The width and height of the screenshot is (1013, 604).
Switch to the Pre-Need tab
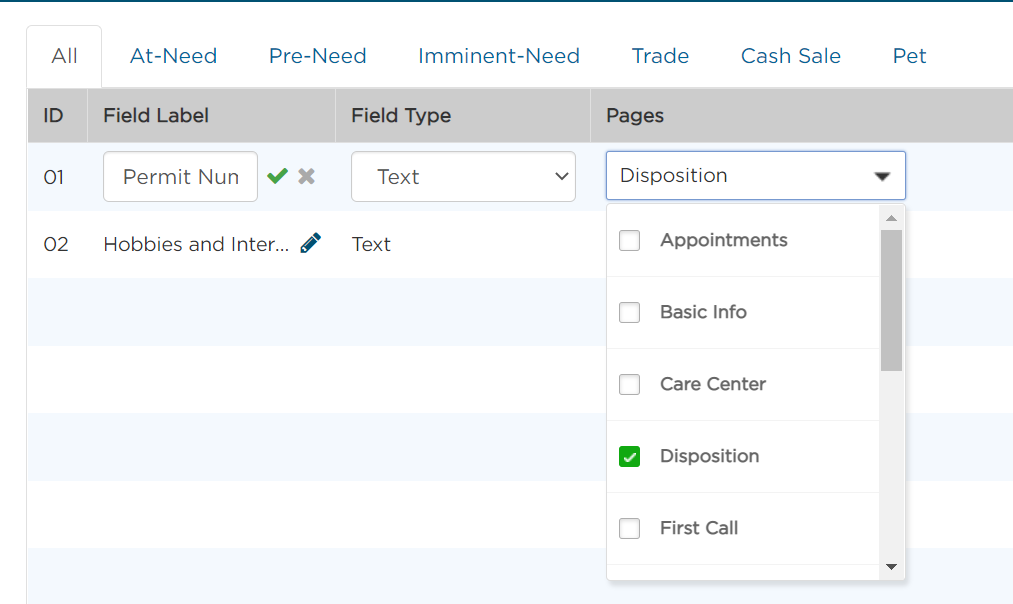(x=317, y=56)
